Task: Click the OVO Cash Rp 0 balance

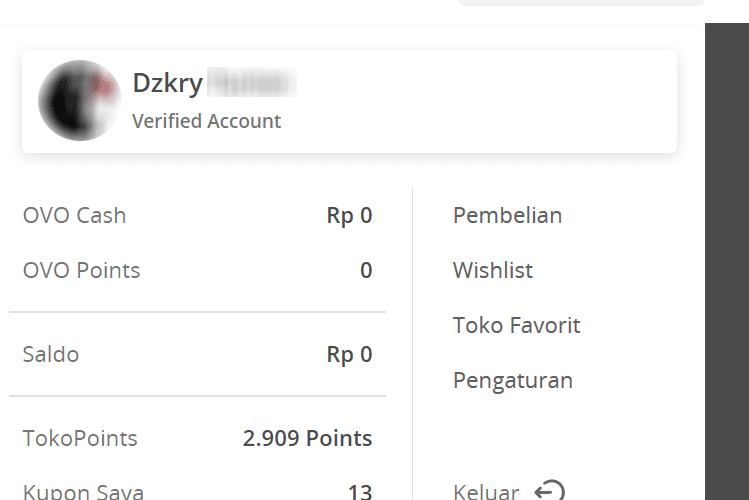Action: 349,215
